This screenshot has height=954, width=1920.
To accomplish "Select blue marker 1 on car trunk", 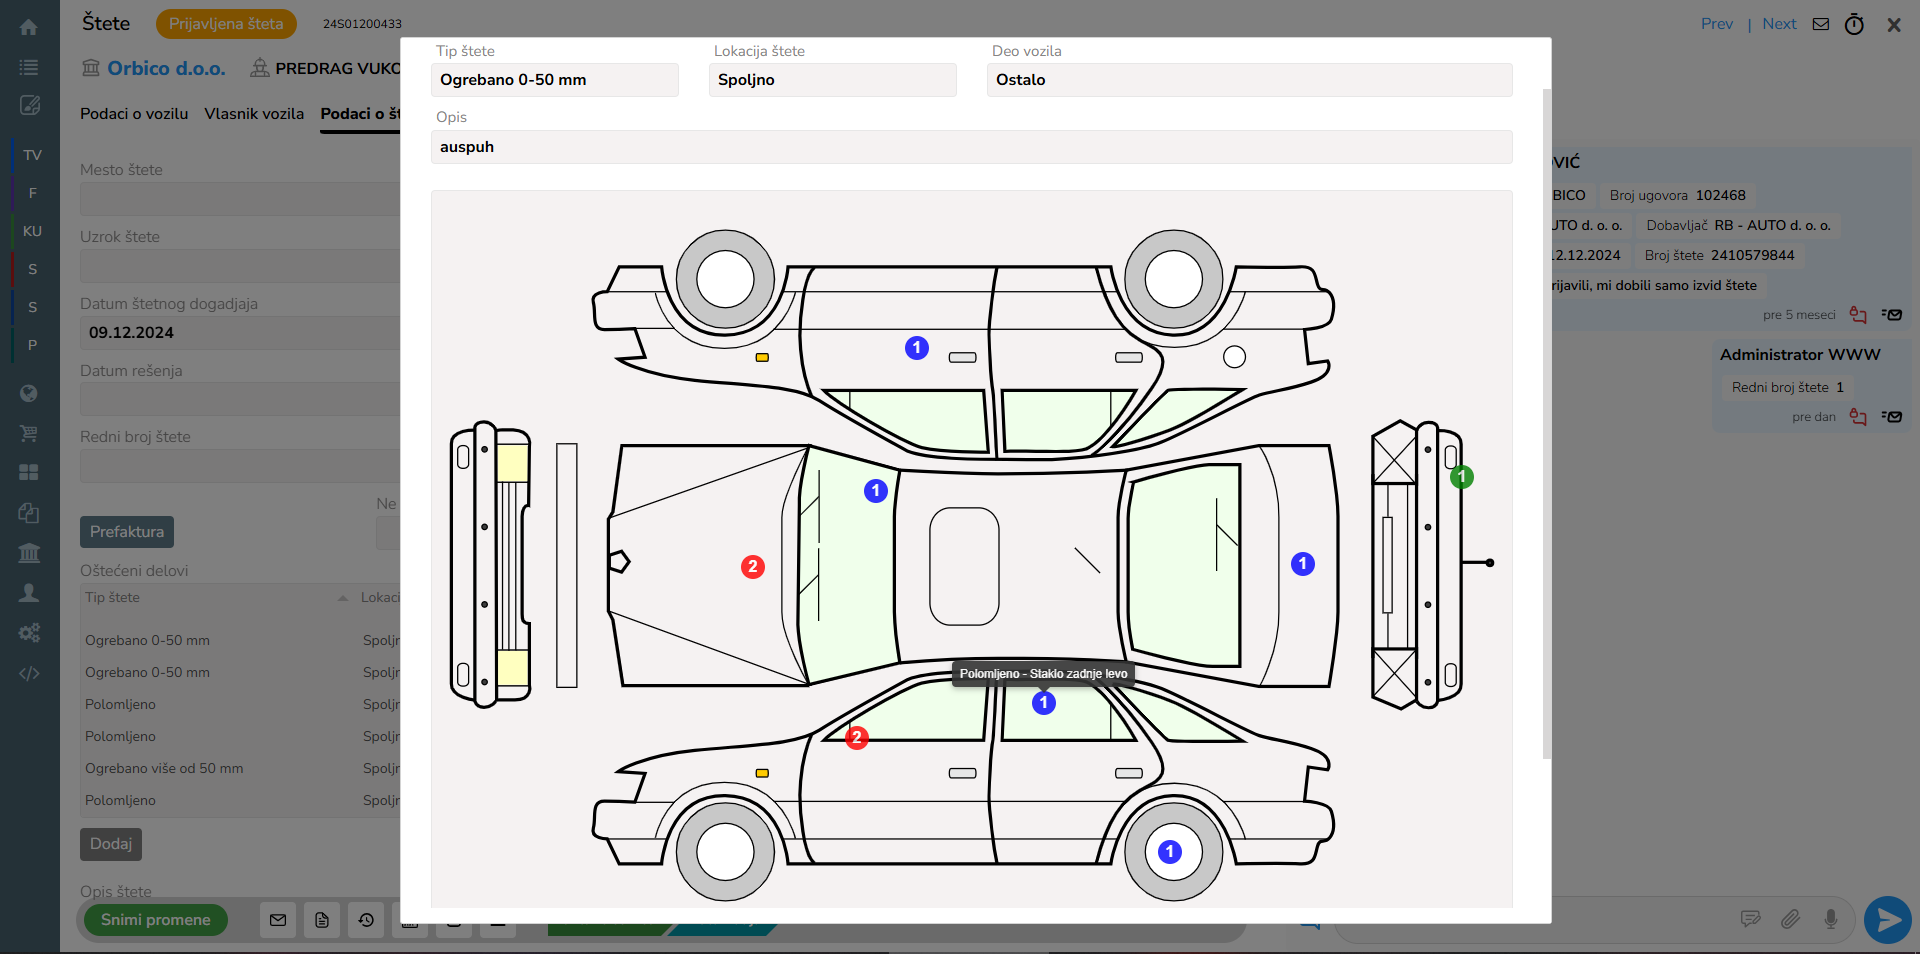I will (1303, 564).
